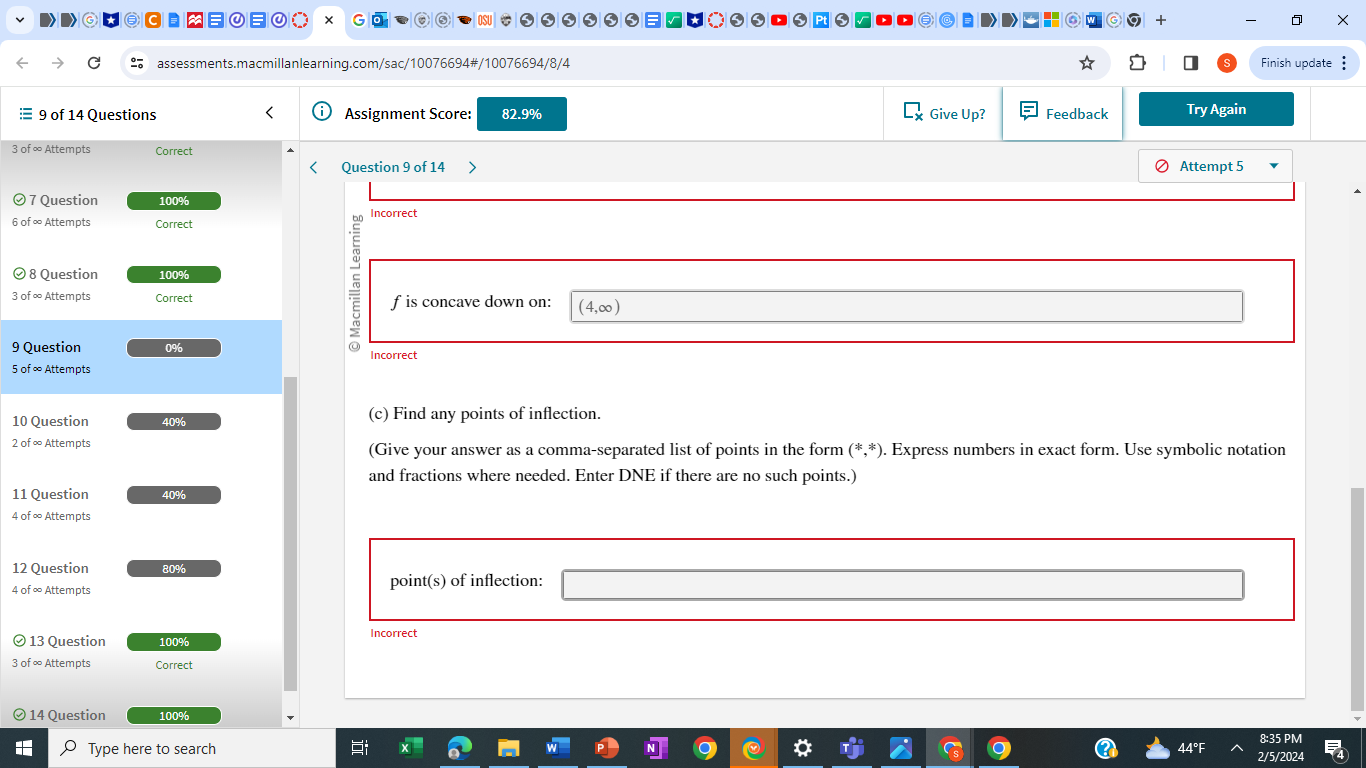Click the '9 of 14 Questions' heading
The height and width of the screenshot is (768, 1366).
97,114
